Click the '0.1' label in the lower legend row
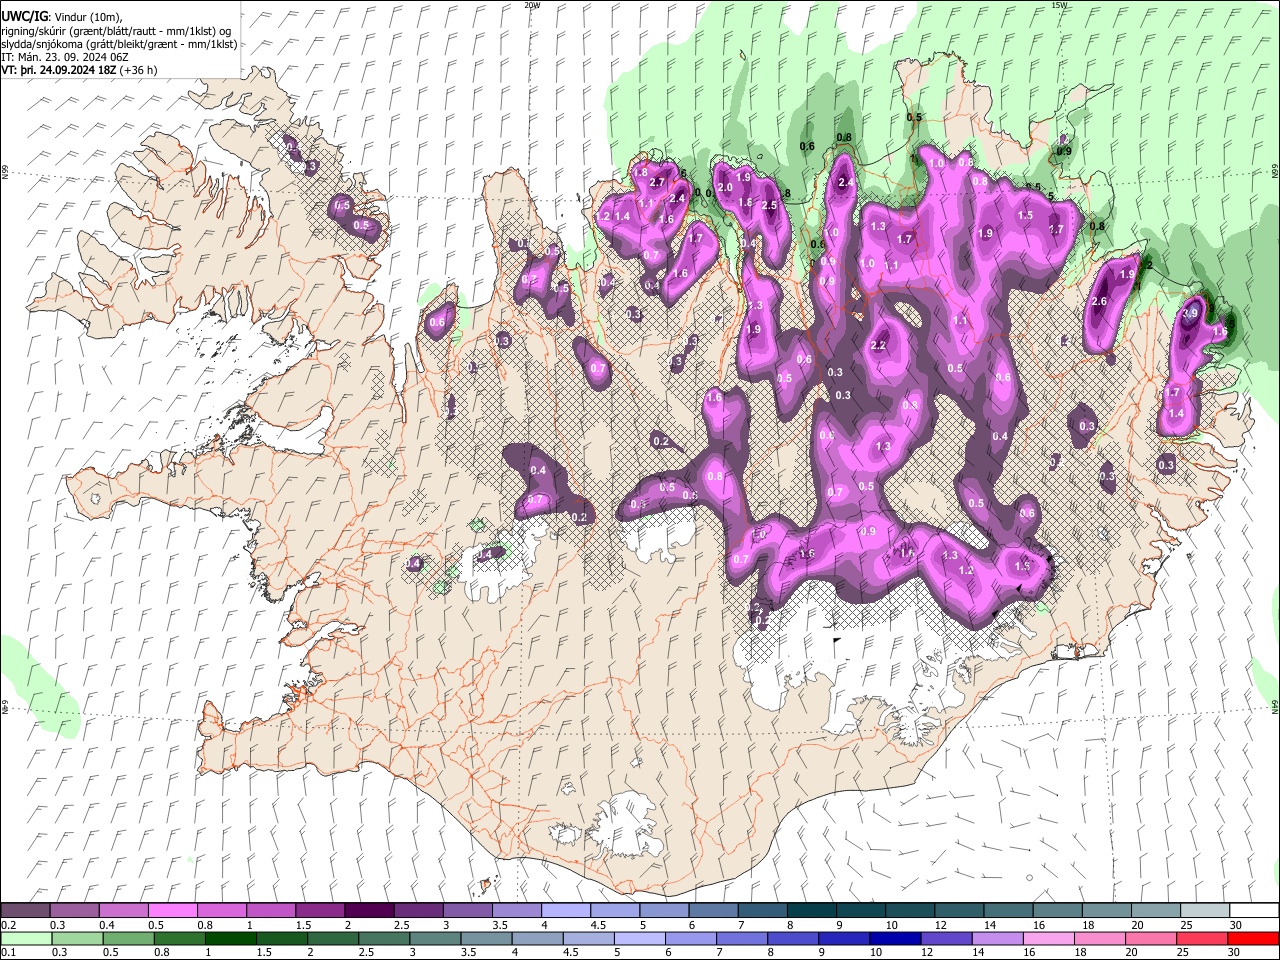Screen dimensions: 1280x960 pyautogui.click(x=8, y=952)
